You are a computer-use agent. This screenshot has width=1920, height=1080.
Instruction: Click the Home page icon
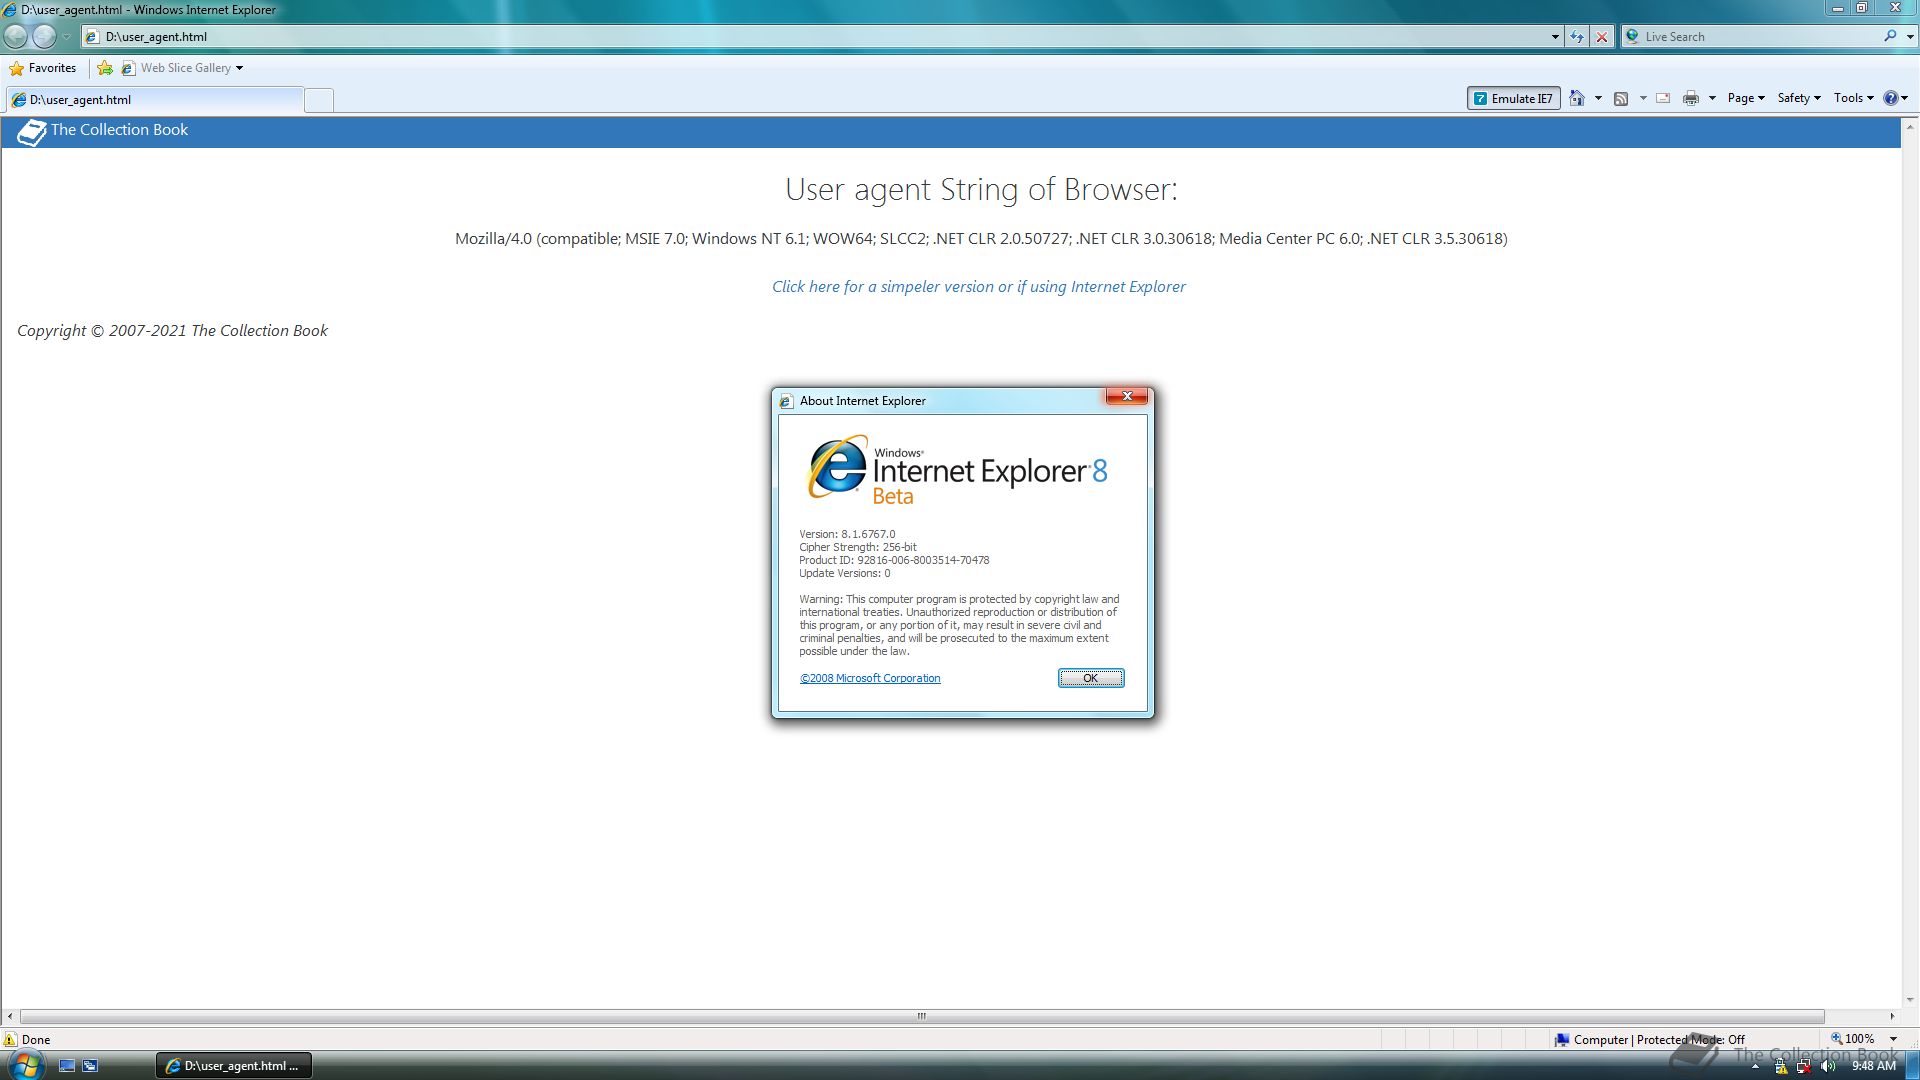(1577, 98)
